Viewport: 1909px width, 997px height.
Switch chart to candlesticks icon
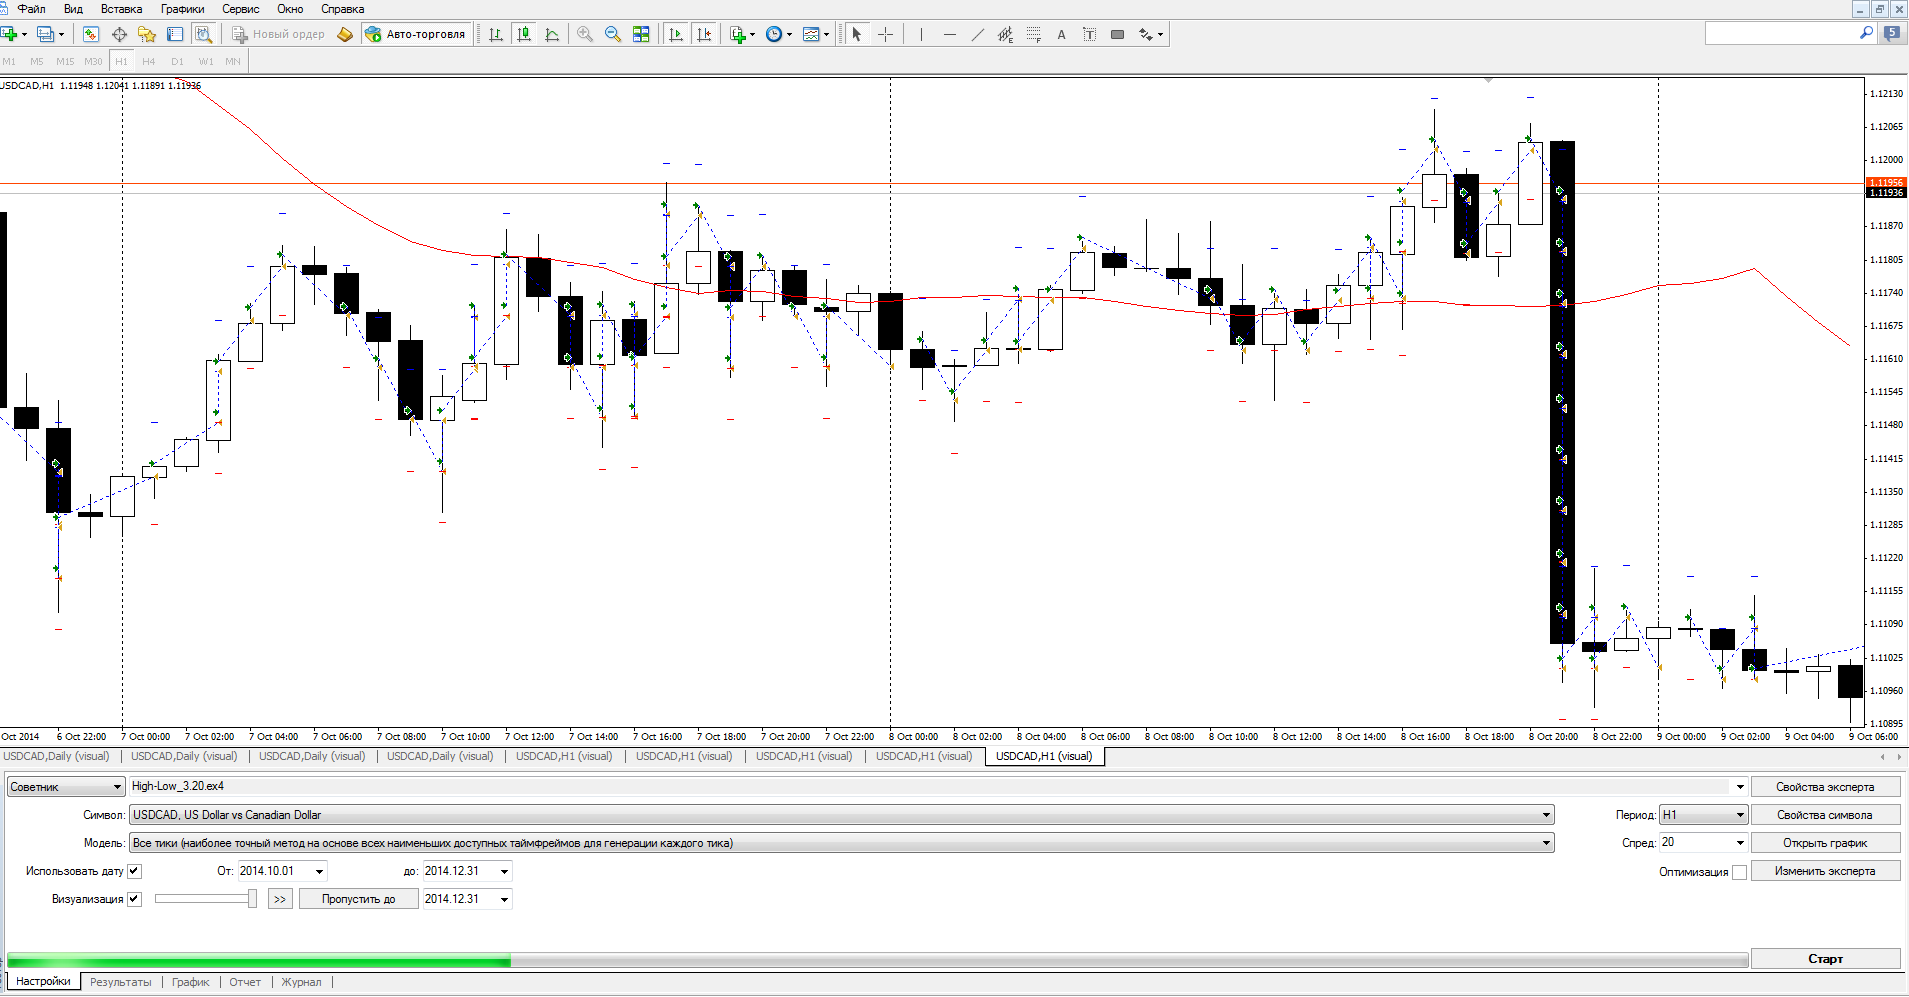[x=524, y=34]
